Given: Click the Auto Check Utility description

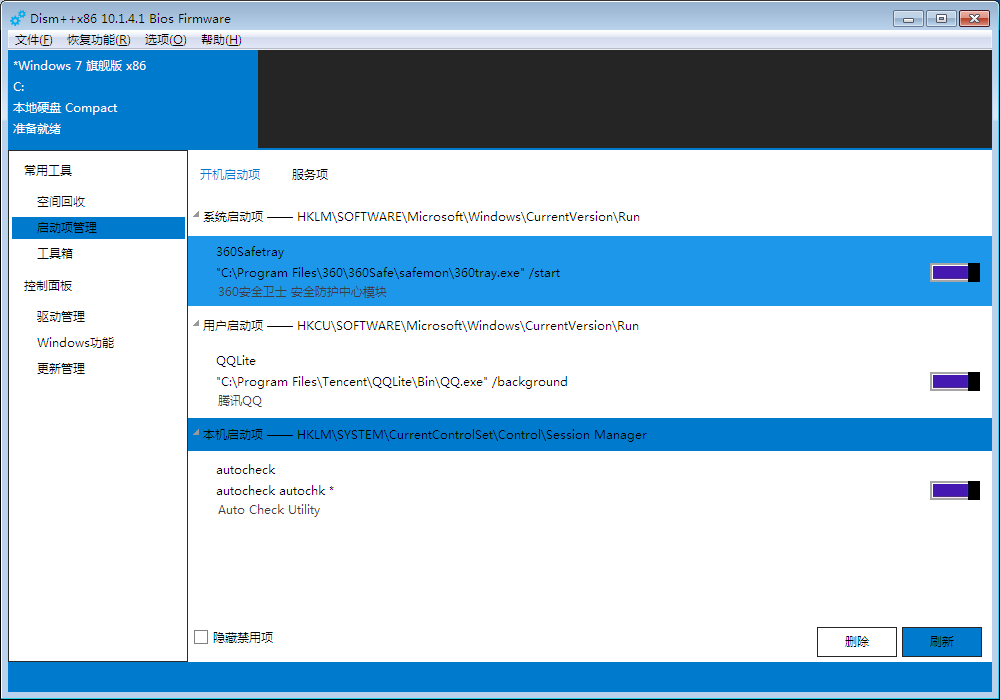Looking at the screenshot, I should (x=269, y=510).
